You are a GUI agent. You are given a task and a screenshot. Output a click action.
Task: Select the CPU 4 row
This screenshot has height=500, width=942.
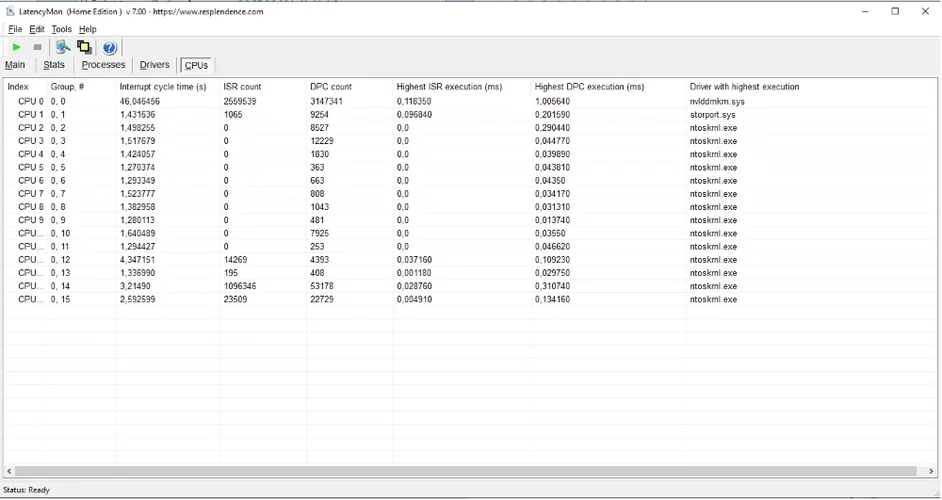point(470,154)
